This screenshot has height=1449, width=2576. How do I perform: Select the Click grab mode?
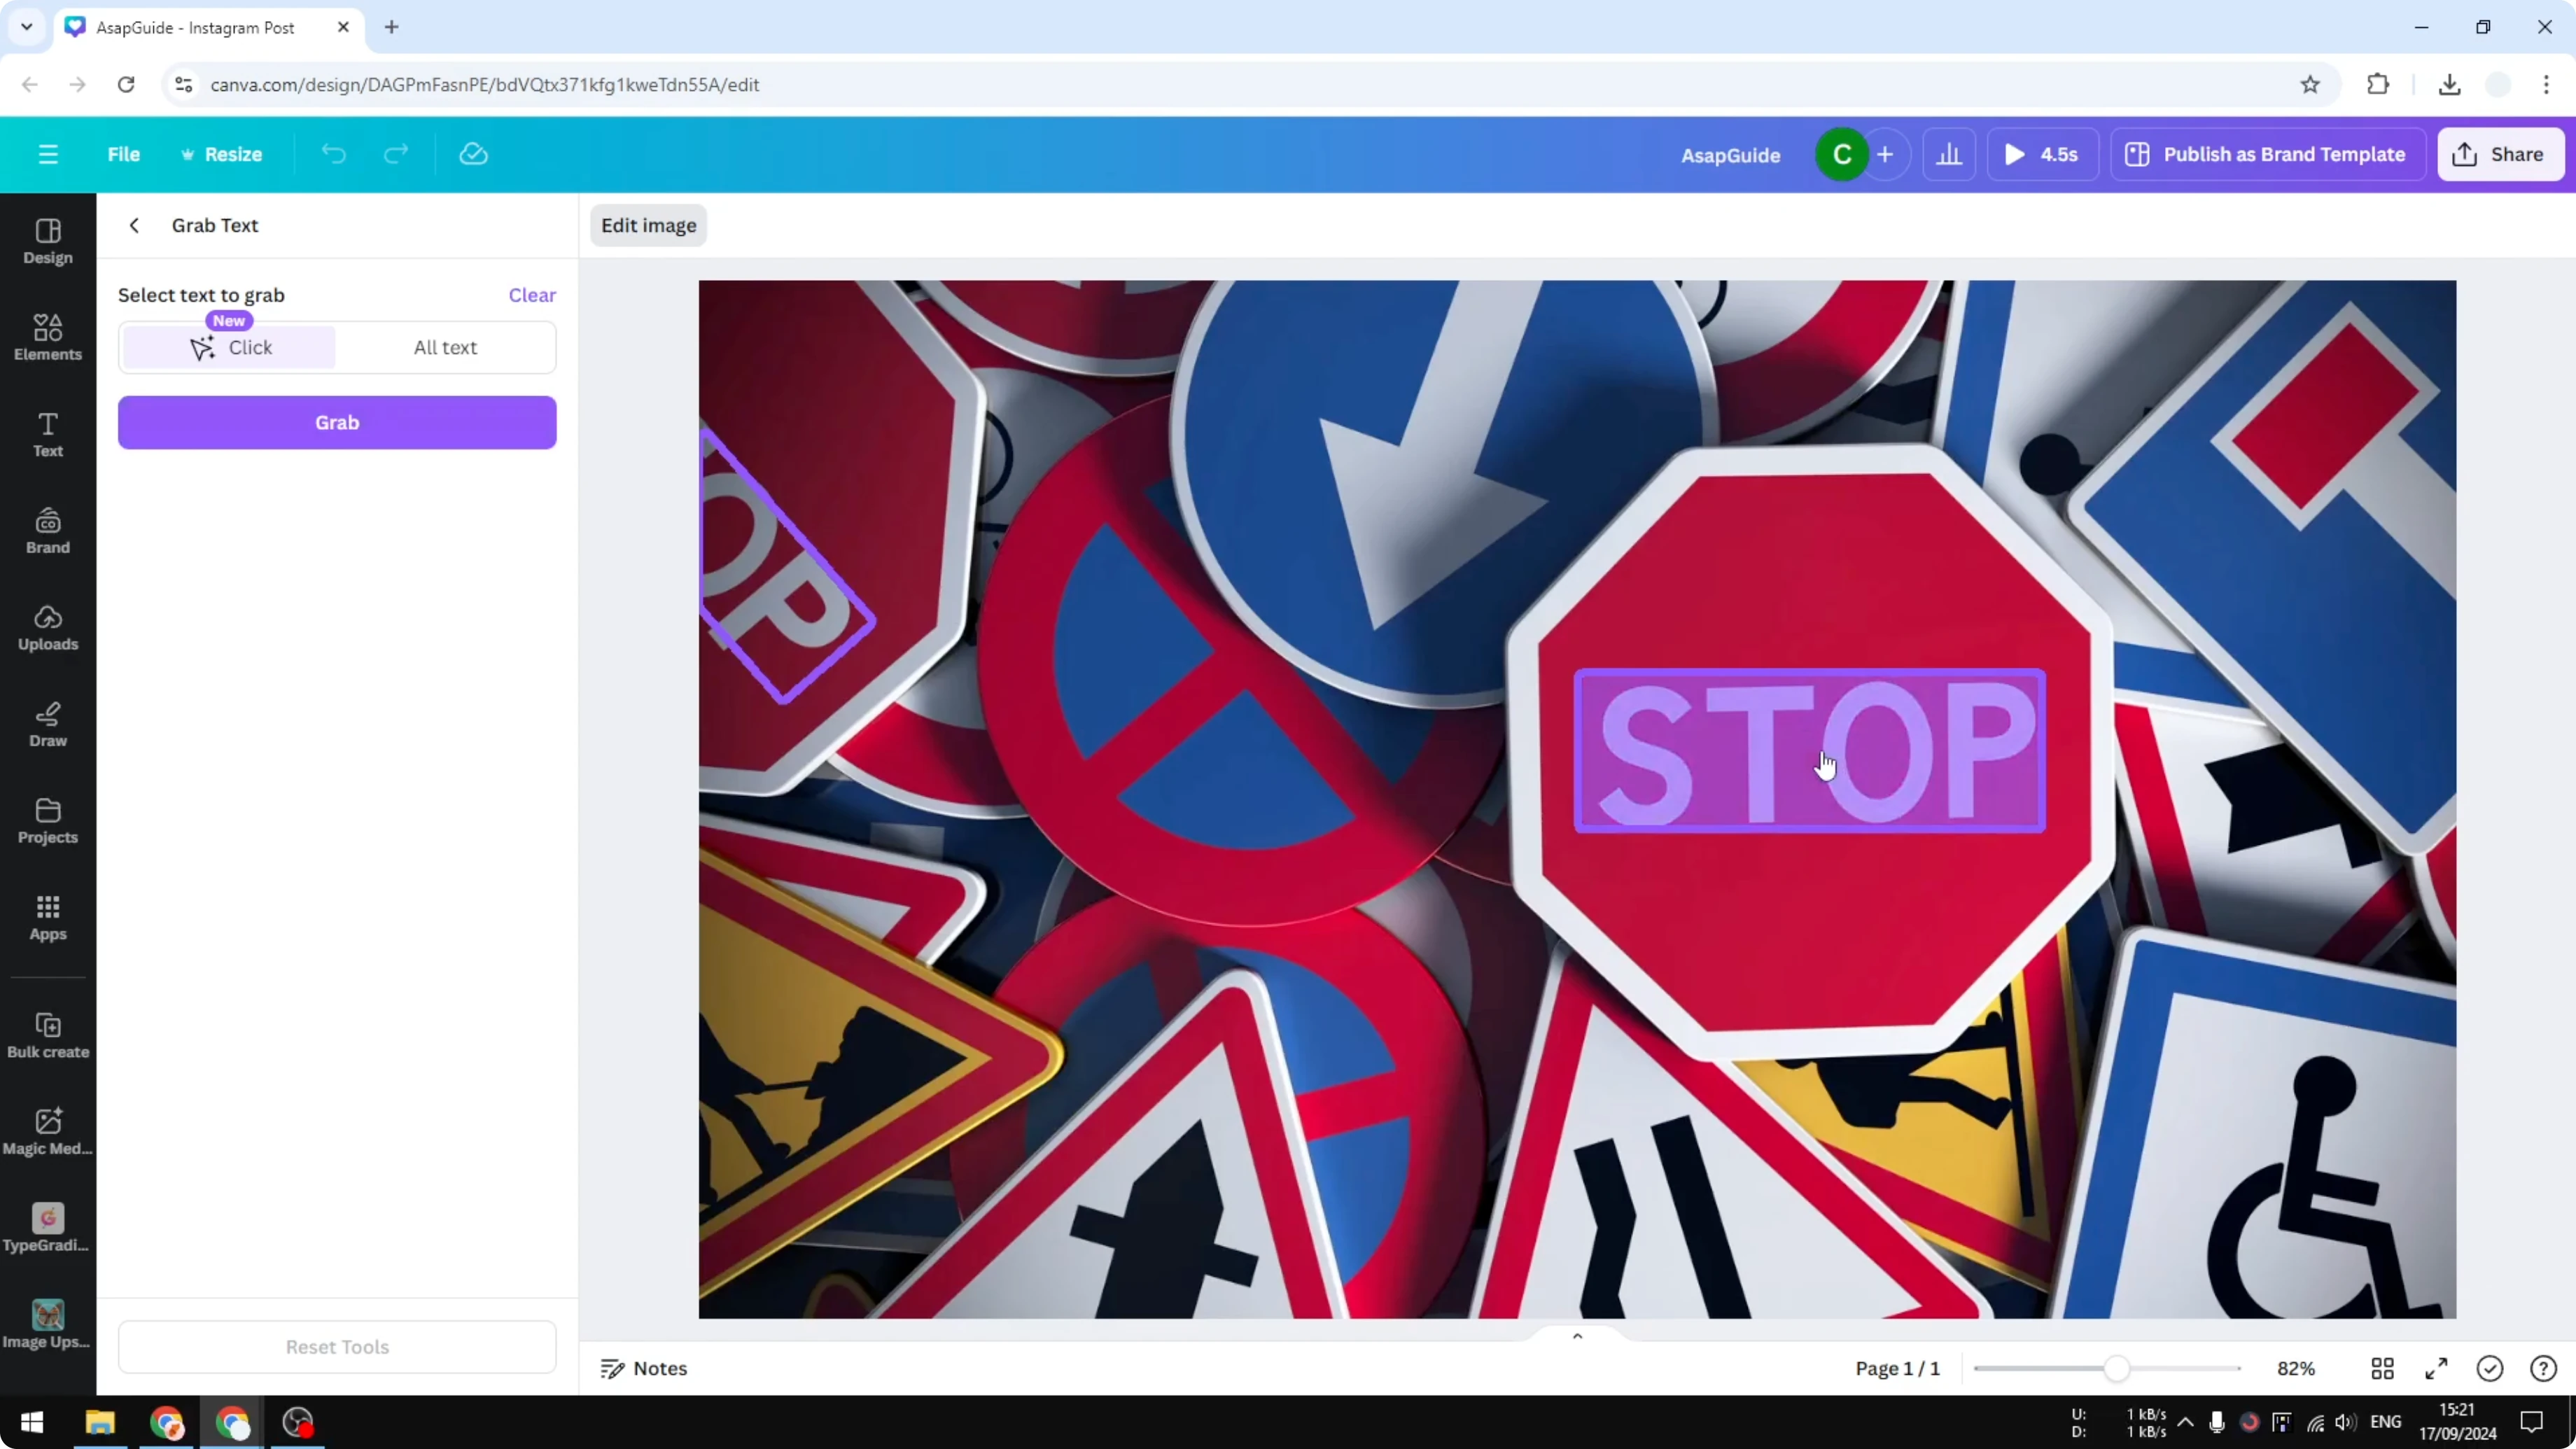[229, 347]
